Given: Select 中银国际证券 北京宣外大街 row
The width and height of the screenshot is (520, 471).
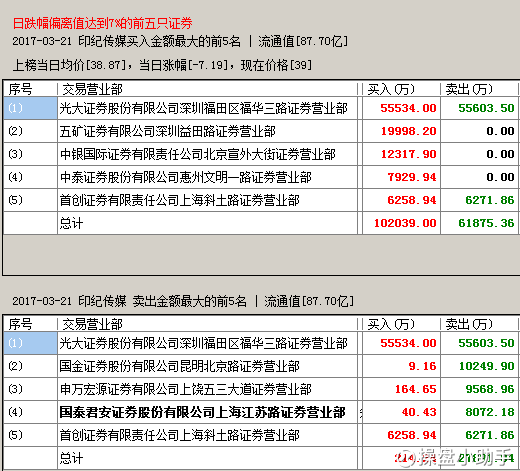Looking at the screenshot, I should 261,154.
